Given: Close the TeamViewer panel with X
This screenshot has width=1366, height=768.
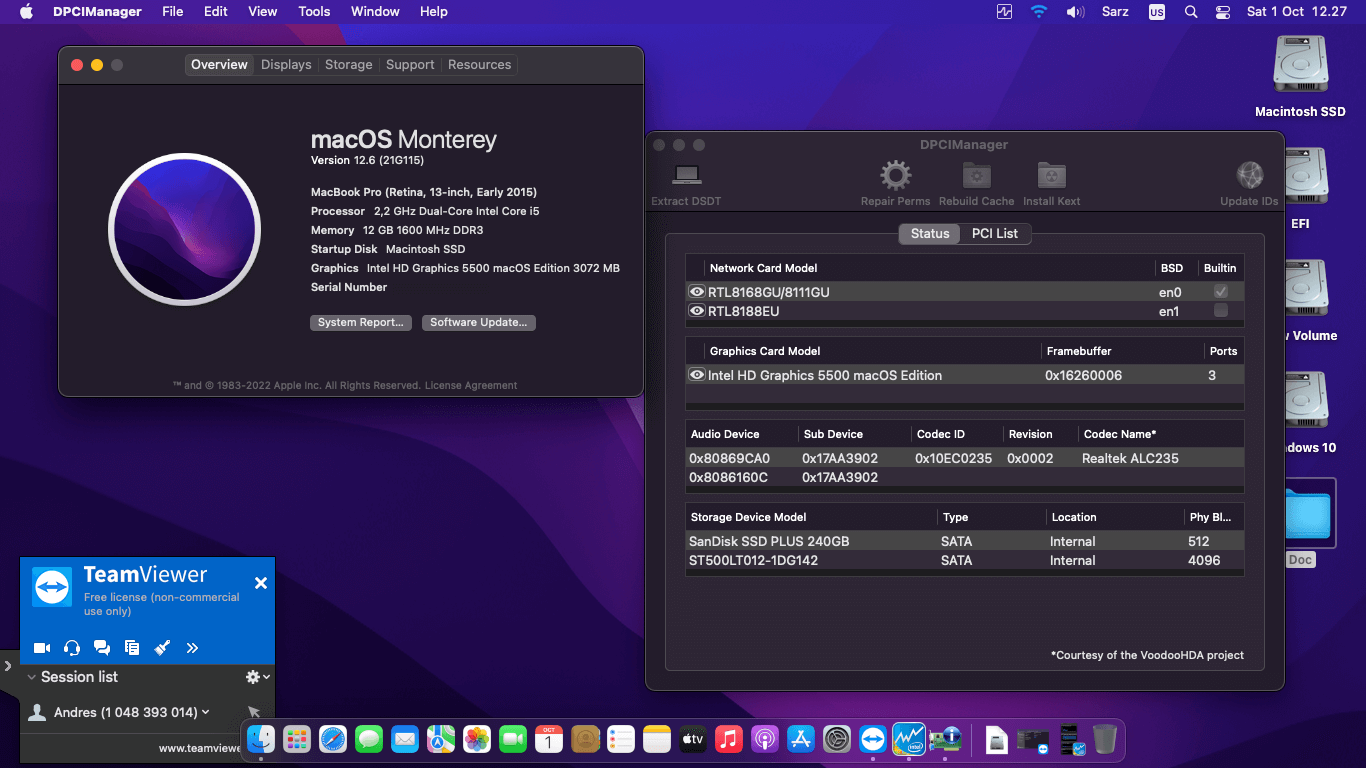Looking at the screenshot, I should (x=261, y=583).
